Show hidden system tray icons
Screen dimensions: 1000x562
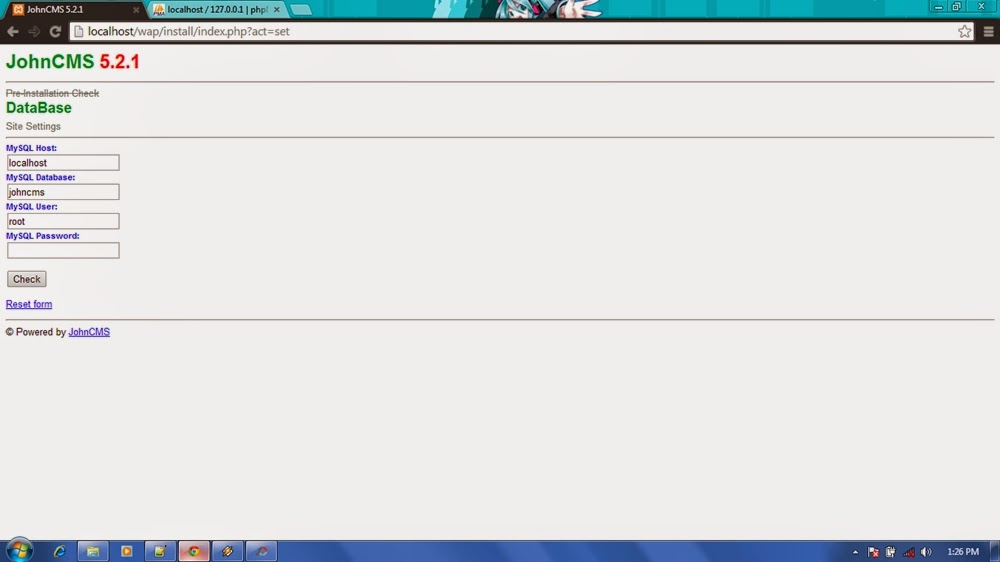[x=855, y=552]
